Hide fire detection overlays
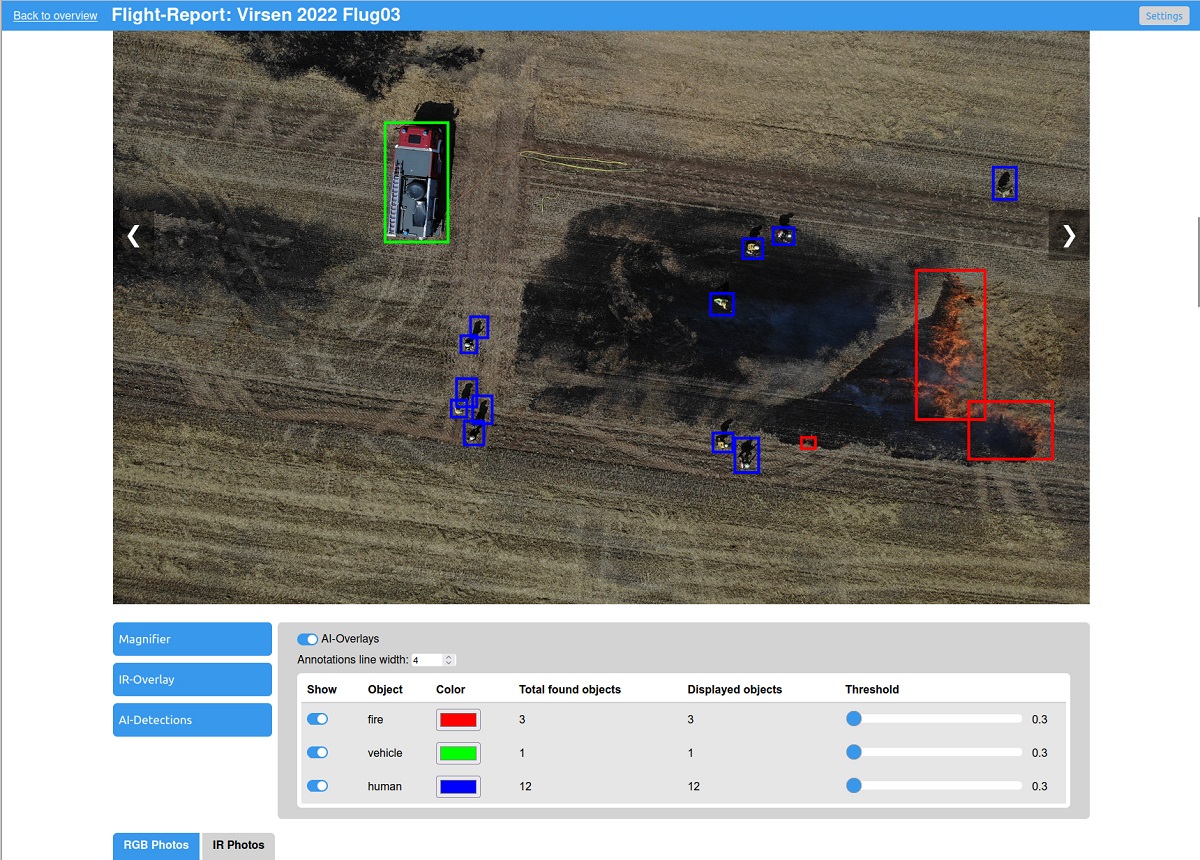1200x860 pixels. [x=317, y=719]
